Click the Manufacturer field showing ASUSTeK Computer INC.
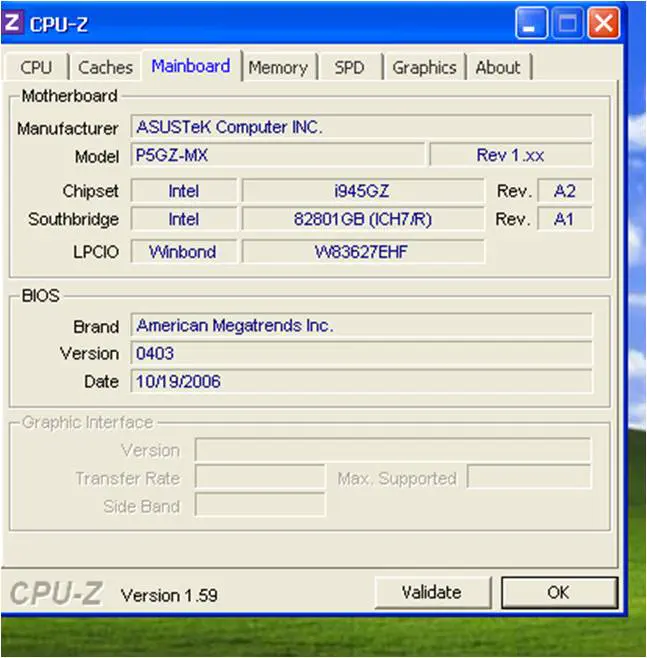Image resolution: width=647 pixels, height=658 pixels. coord(361,127)
